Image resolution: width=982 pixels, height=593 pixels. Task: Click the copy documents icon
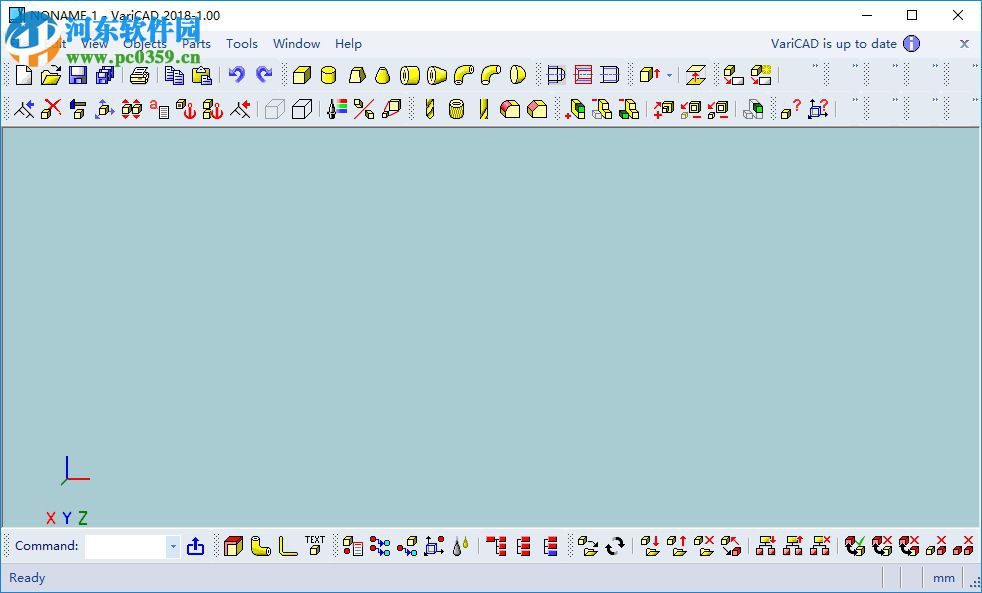coord(174,75)
